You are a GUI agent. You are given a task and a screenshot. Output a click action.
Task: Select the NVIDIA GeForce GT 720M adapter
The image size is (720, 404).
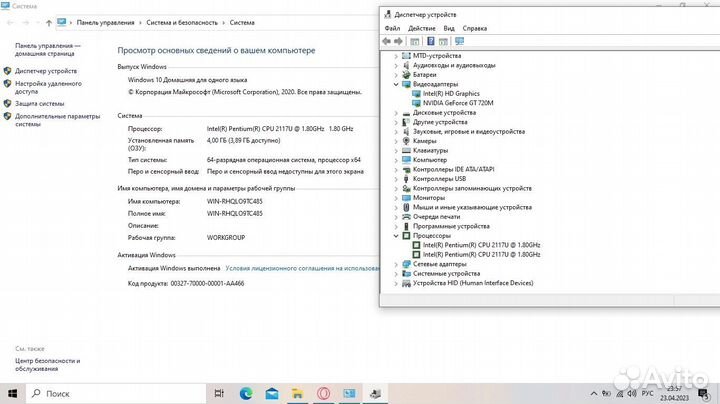(x=458, y=103)
